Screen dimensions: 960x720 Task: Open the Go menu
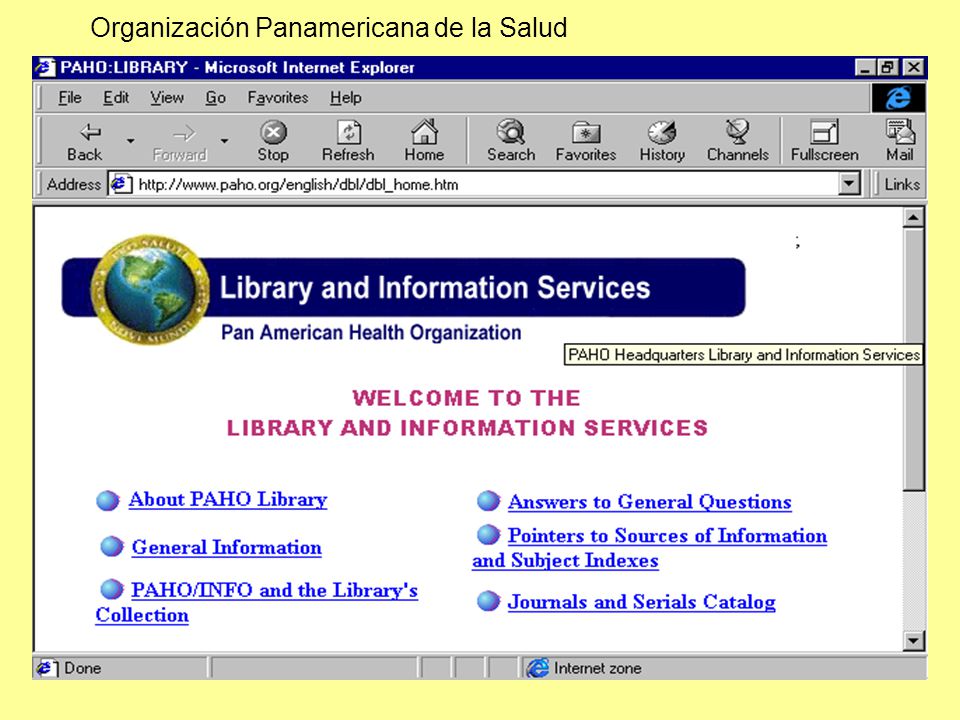pos(216,98)
